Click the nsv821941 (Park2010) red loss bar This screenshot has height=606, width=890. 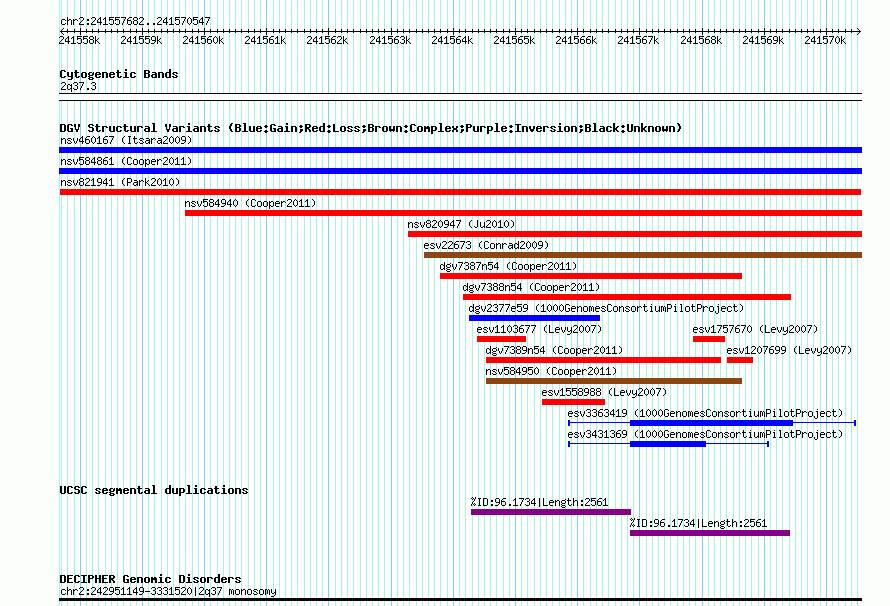tap(460, 192)
